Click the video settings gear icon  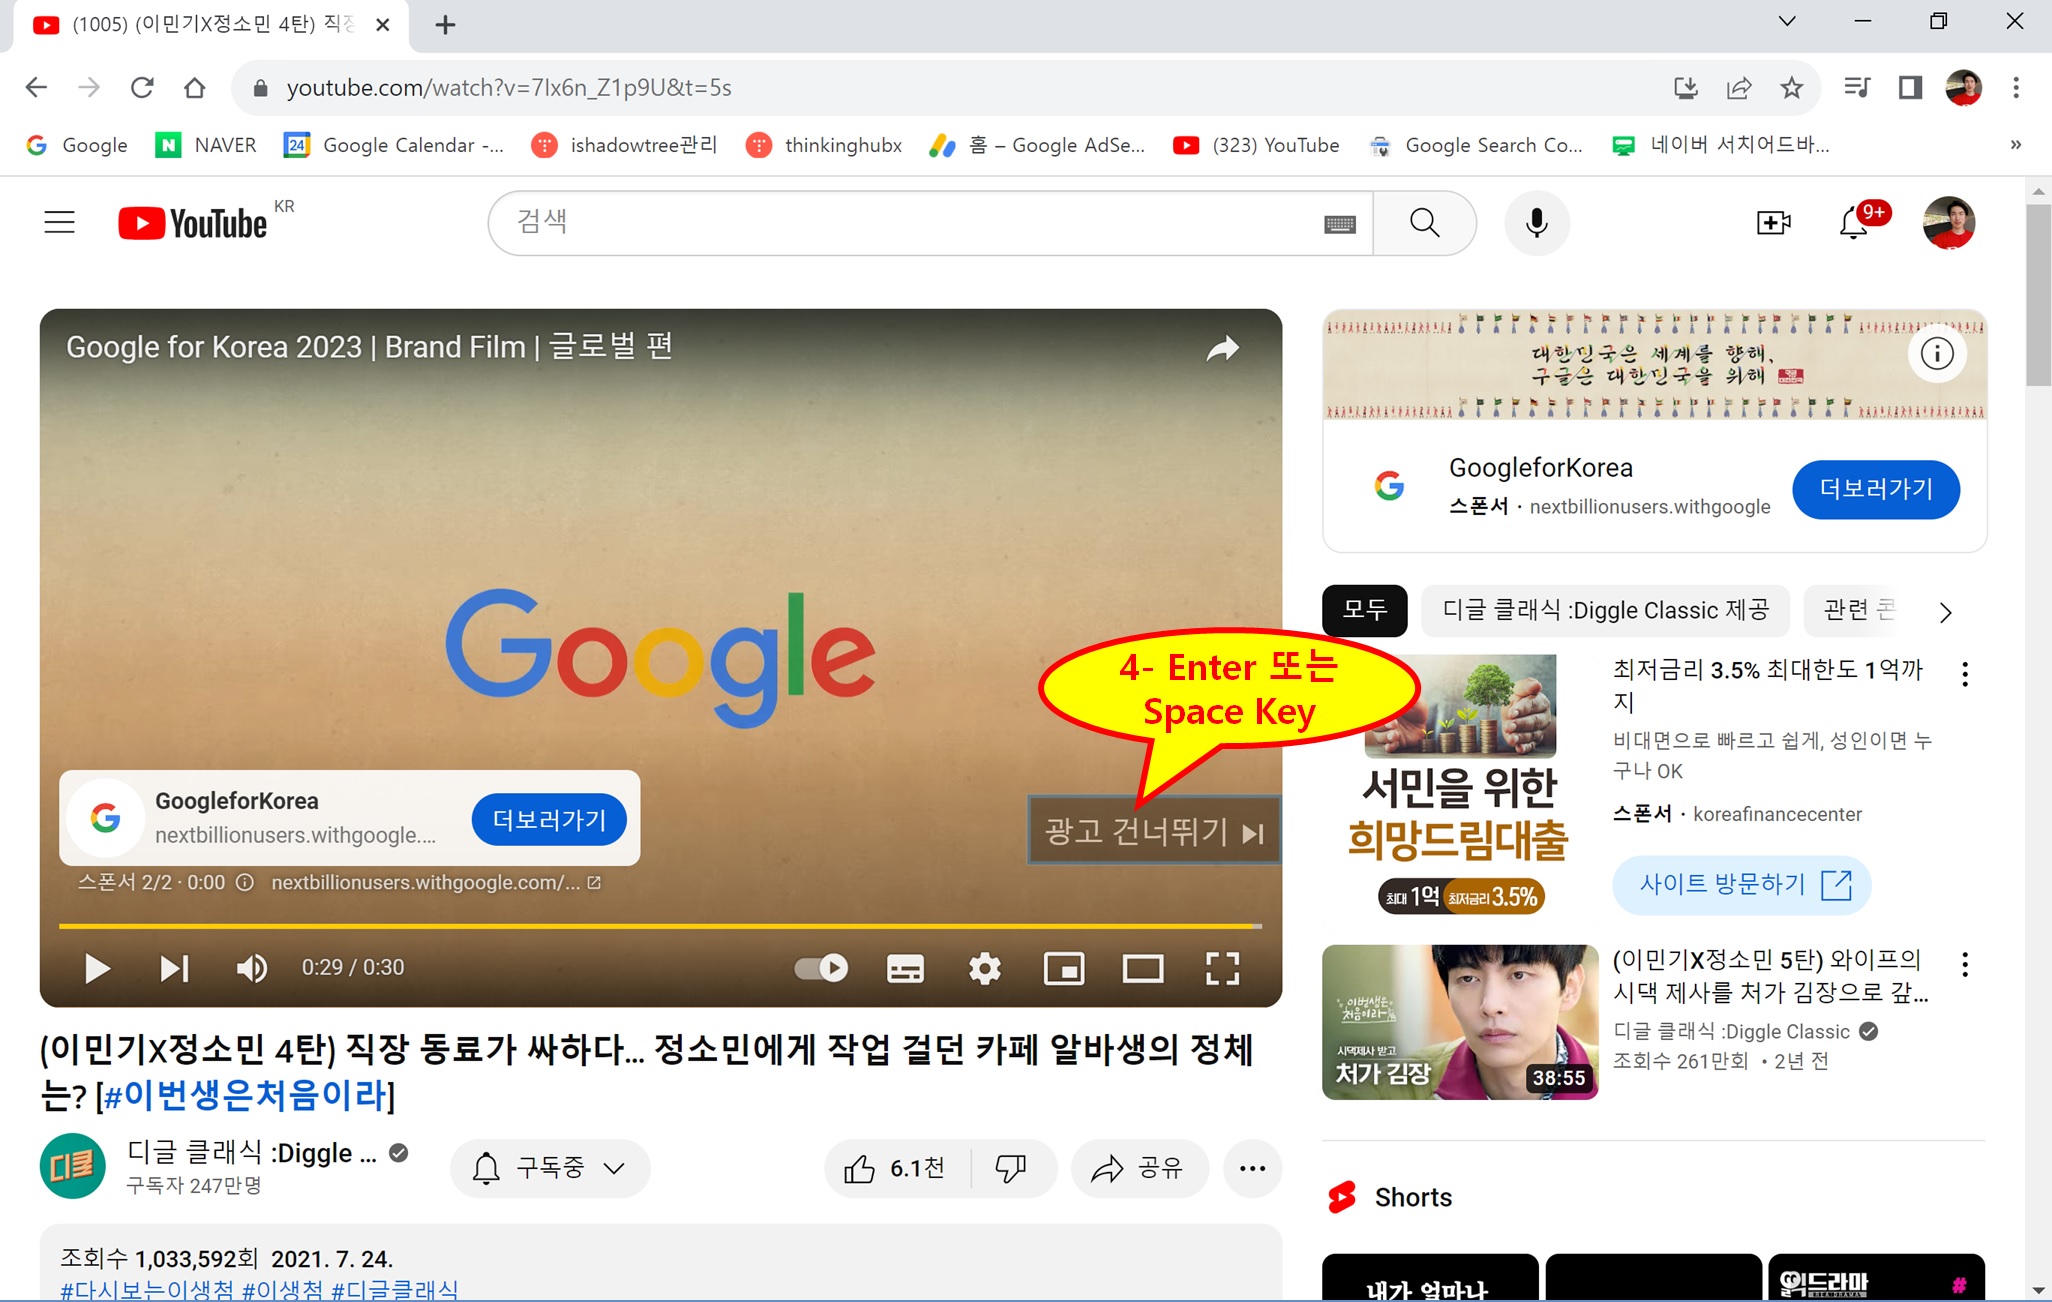984,968
